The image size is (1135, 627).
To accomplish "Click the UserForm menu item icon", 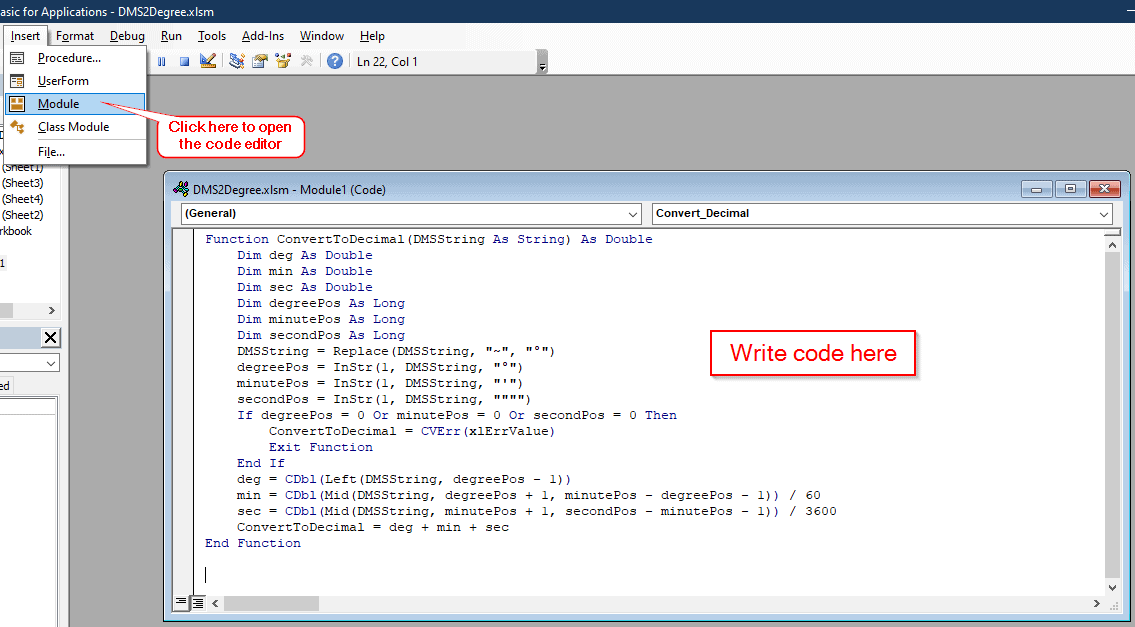I will click(17, 81).
